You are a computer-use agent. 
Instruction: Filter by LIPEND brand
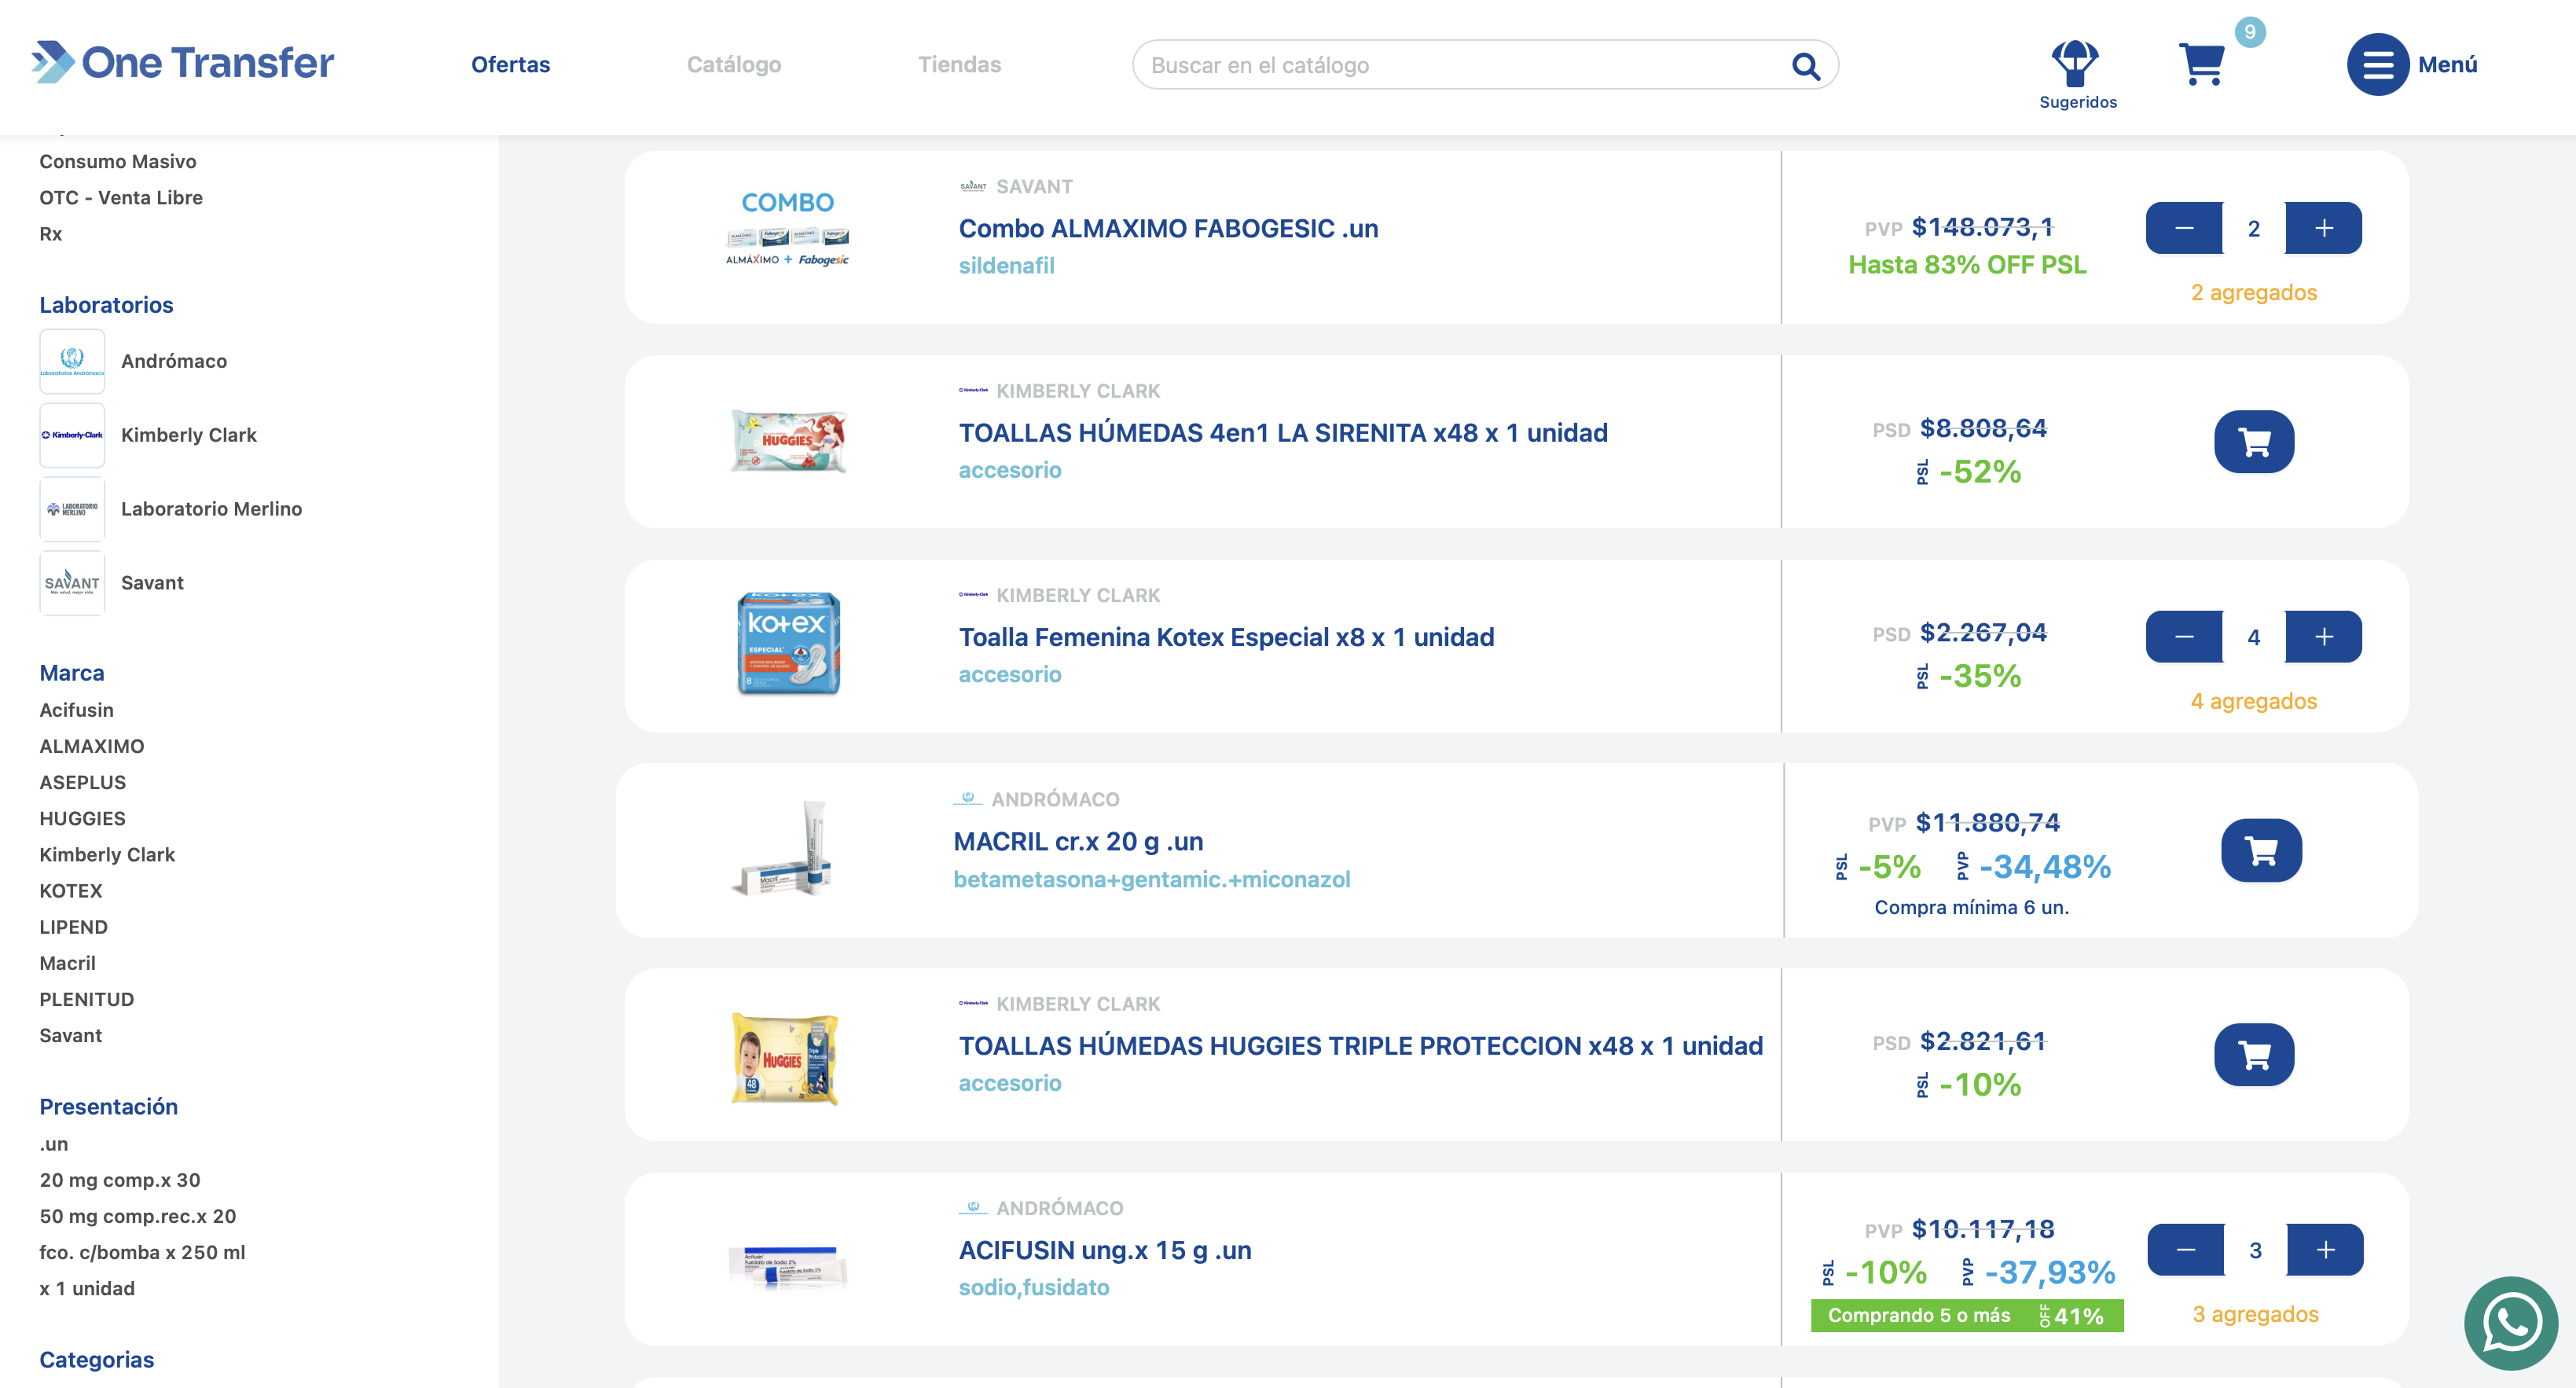[74, 927]
